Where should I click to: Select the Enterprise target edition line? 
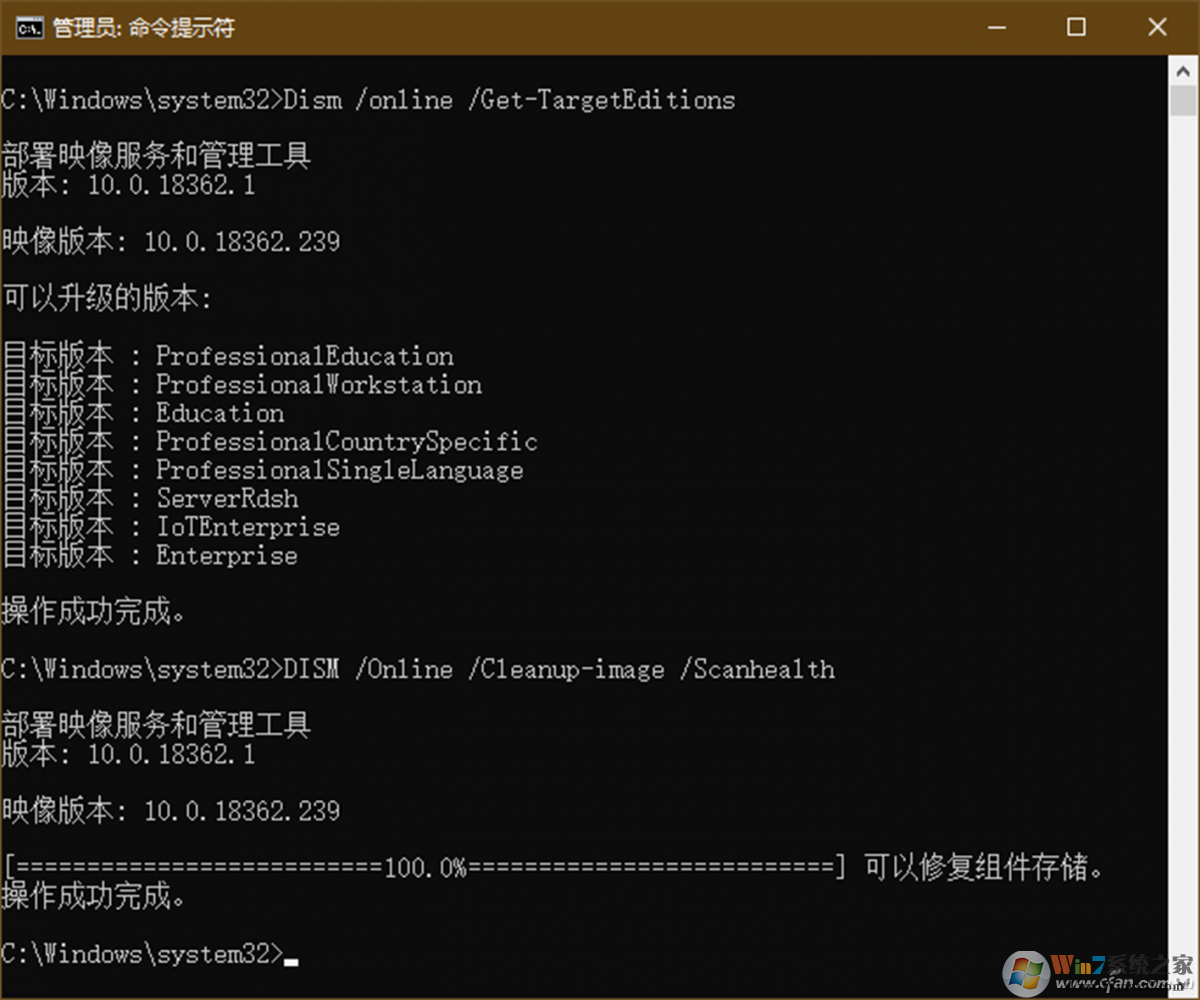coord(226,556)
